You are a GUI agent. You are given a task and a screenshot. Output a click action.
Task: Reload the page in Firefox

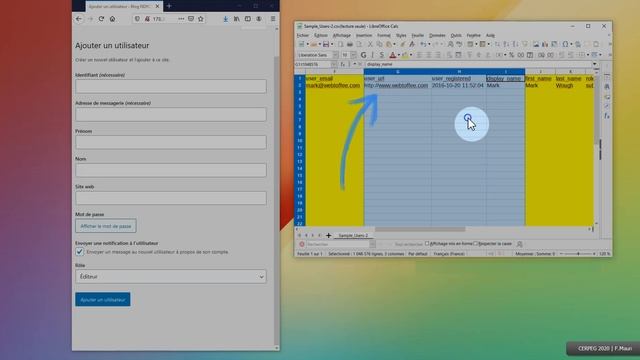coord(101,19)
